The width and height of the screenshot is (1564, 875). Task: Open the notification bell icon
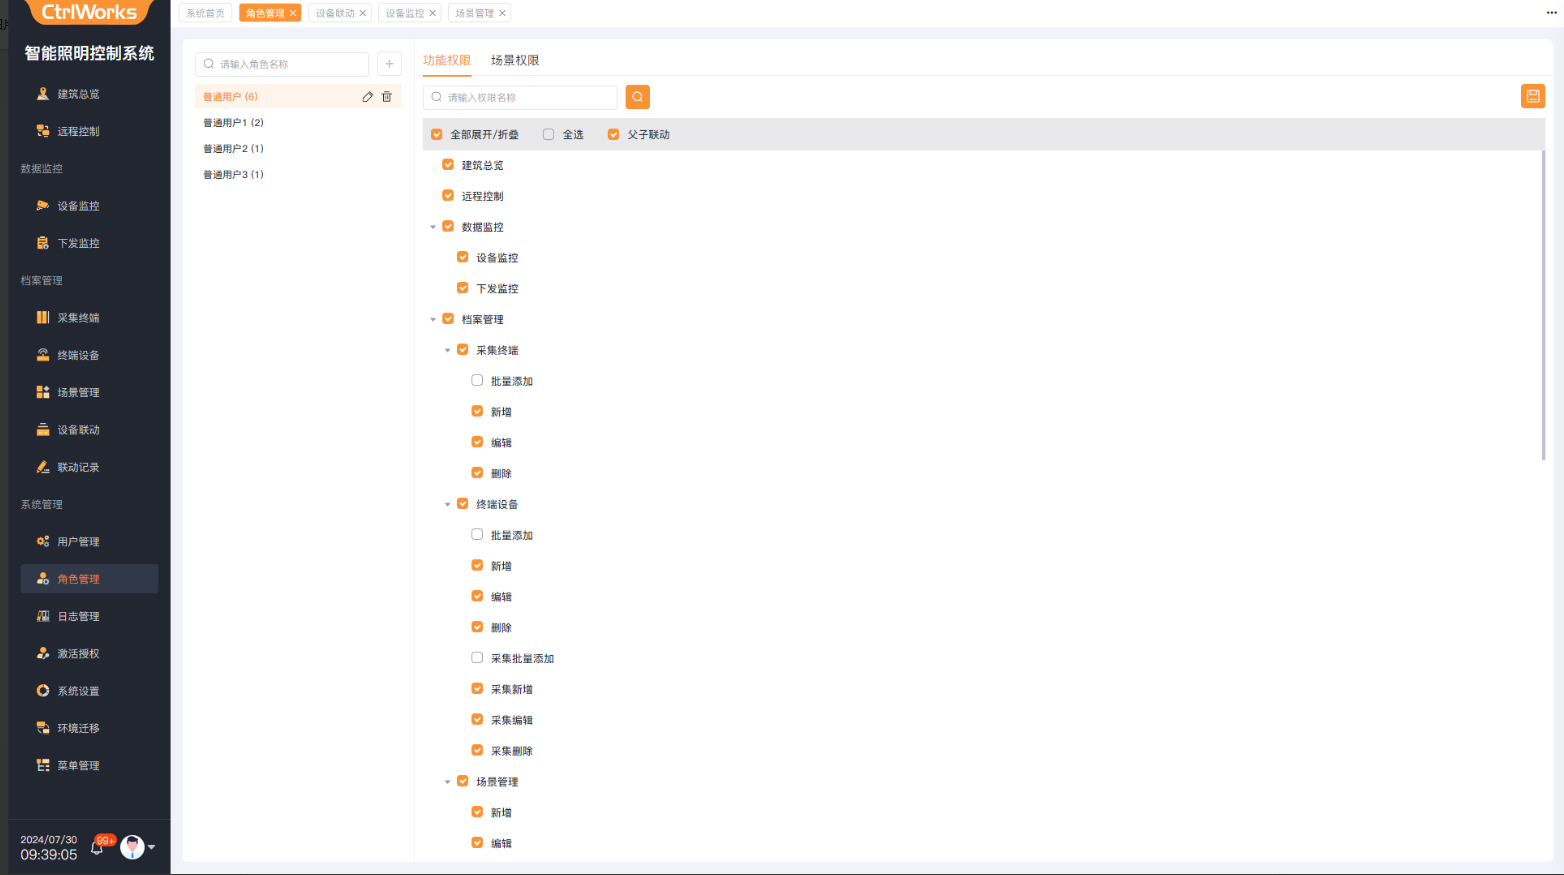[x=97, y=848]
